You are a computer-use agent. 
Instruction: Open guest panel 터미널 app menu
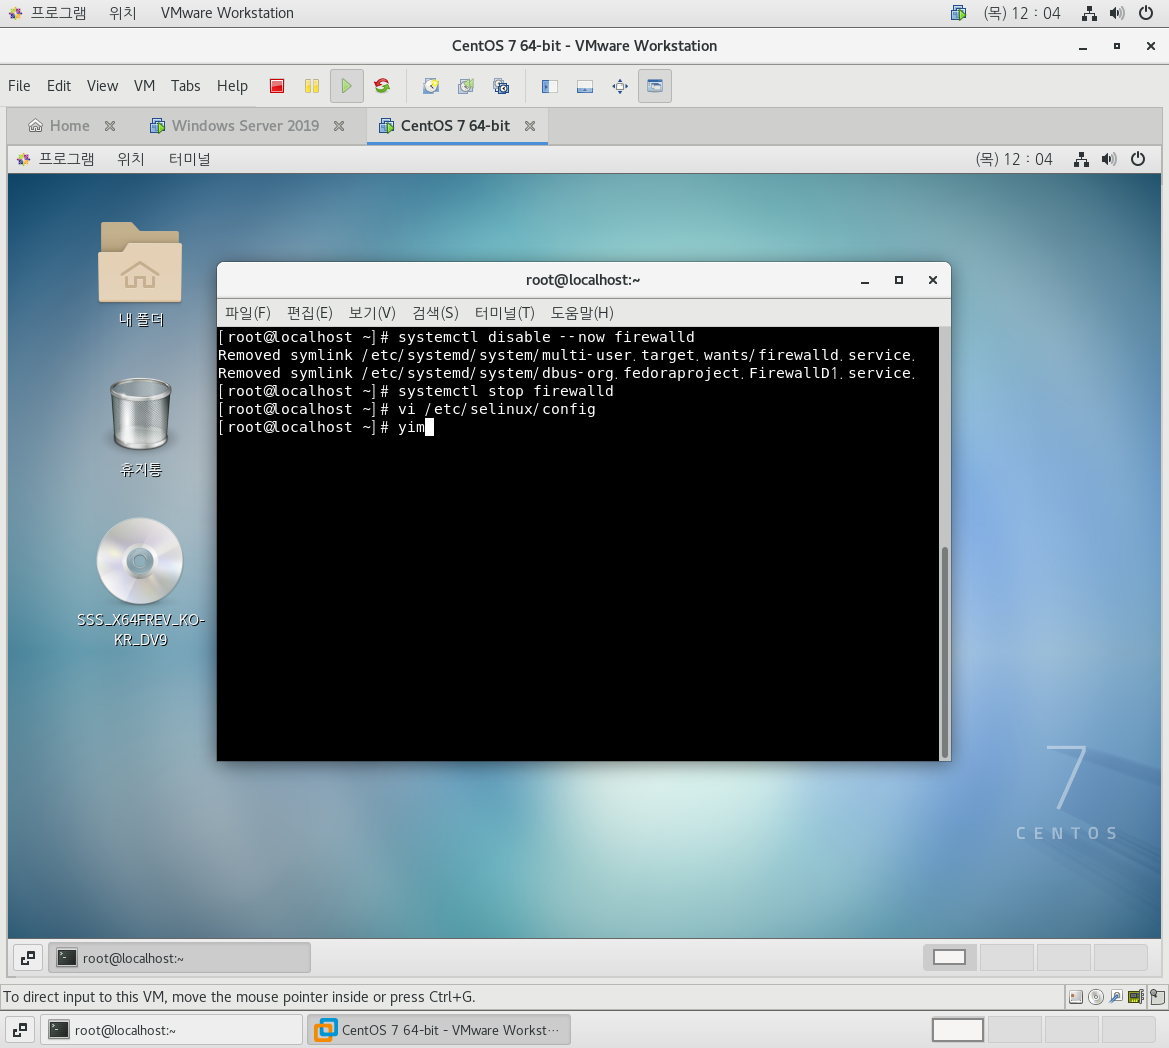189,159
